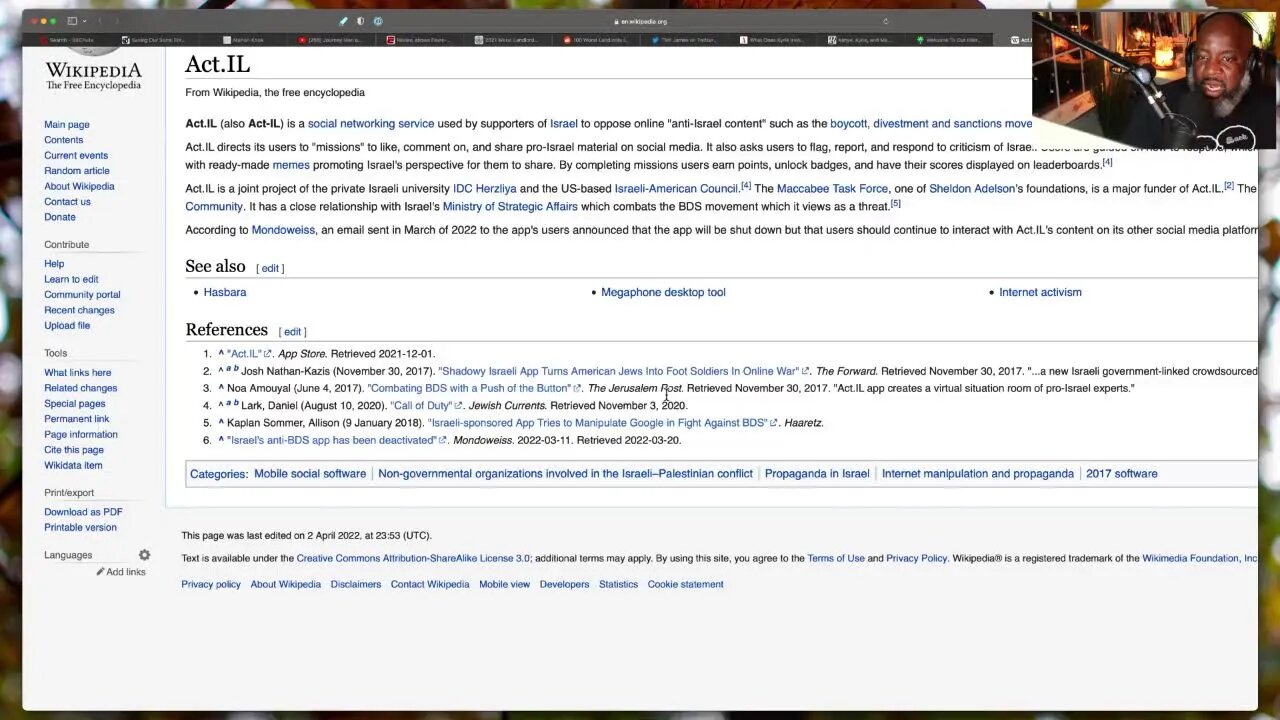
Task: Open Creative Commons Attribution-ShareAlike license link
Action: click(413, 558)
